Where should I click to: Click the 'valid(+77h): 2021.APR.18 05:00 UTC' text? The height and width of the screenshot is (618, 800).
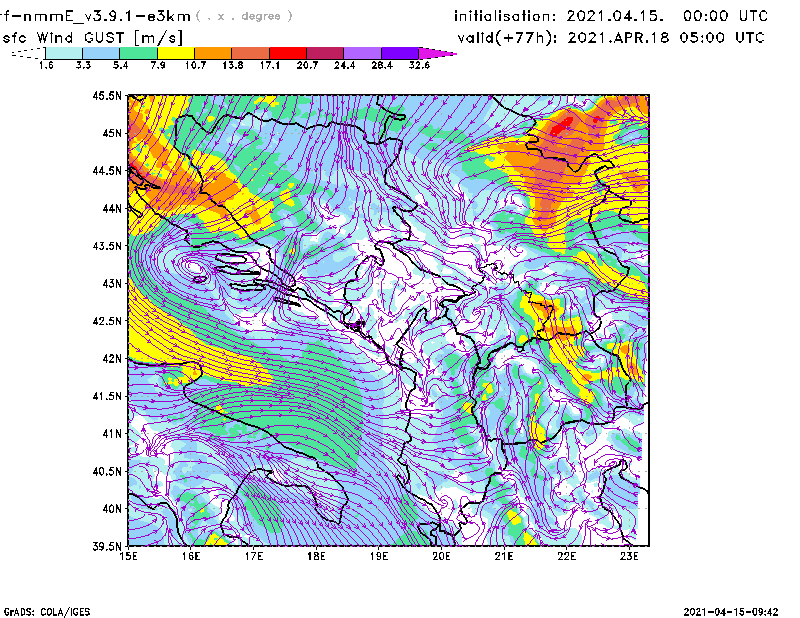[611, 38]
